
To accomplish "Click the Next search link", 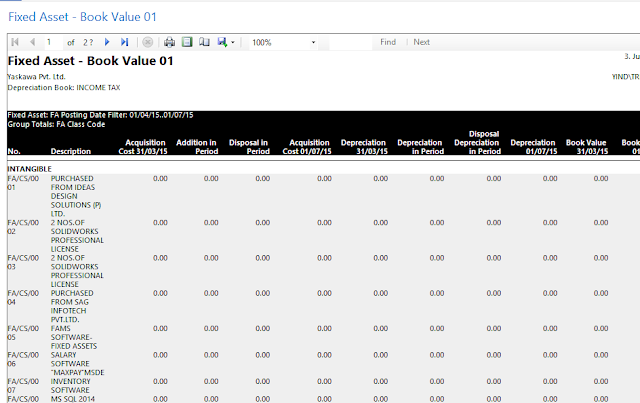I will [x=422, y=42].
